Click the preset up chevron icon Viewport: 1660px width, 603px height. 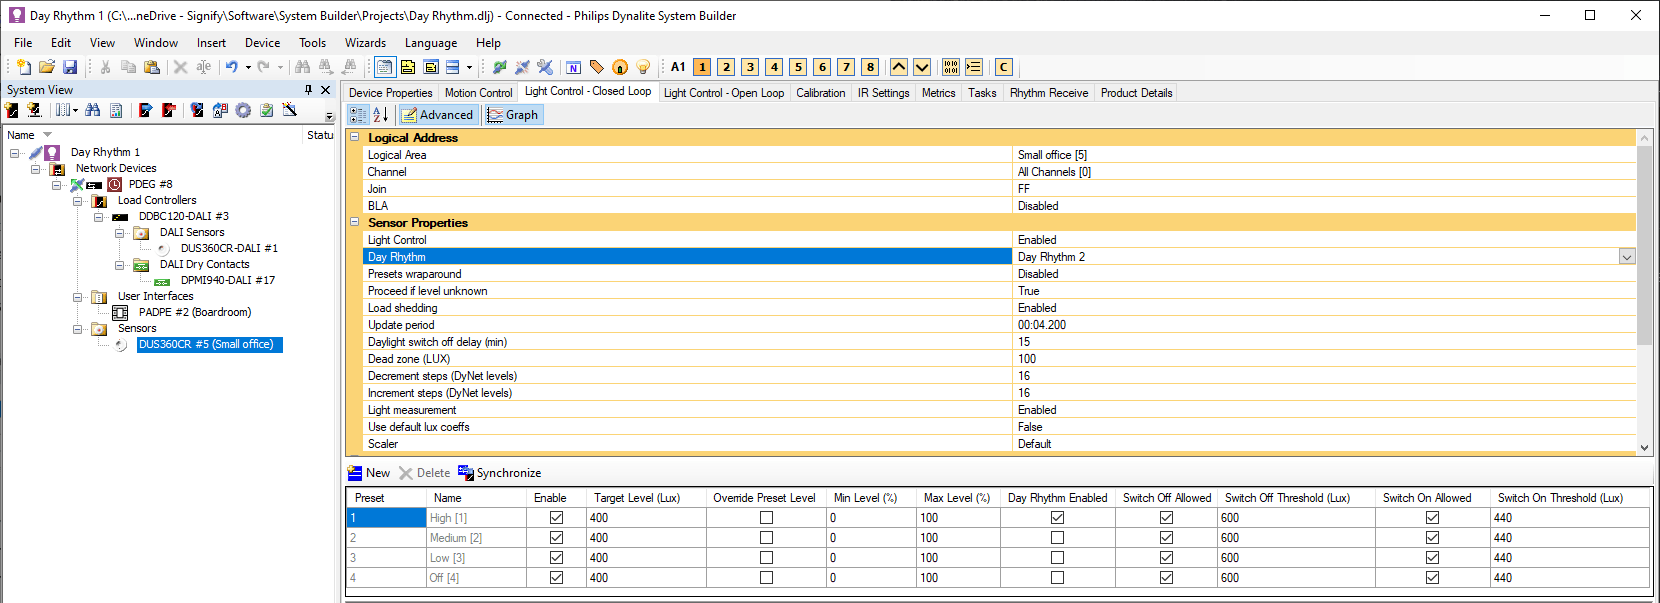coord(898,67)
